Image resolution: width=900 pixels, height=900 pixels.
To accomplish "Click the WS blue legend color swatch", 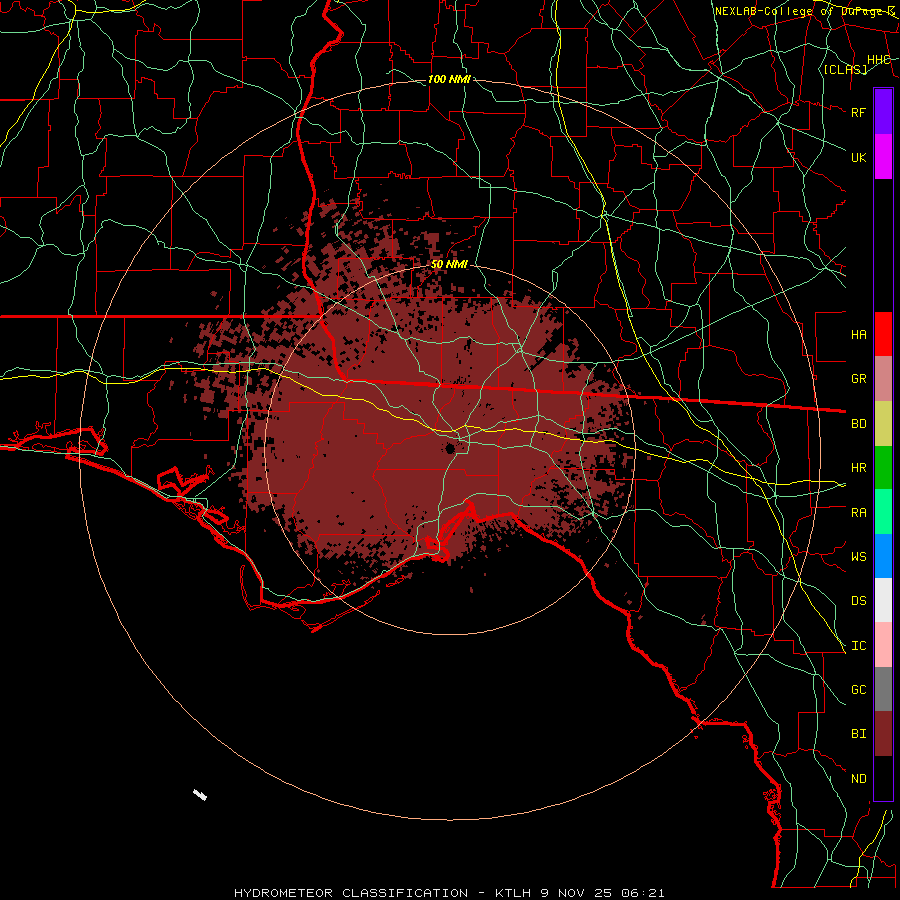I will click(x=883, y=556).
